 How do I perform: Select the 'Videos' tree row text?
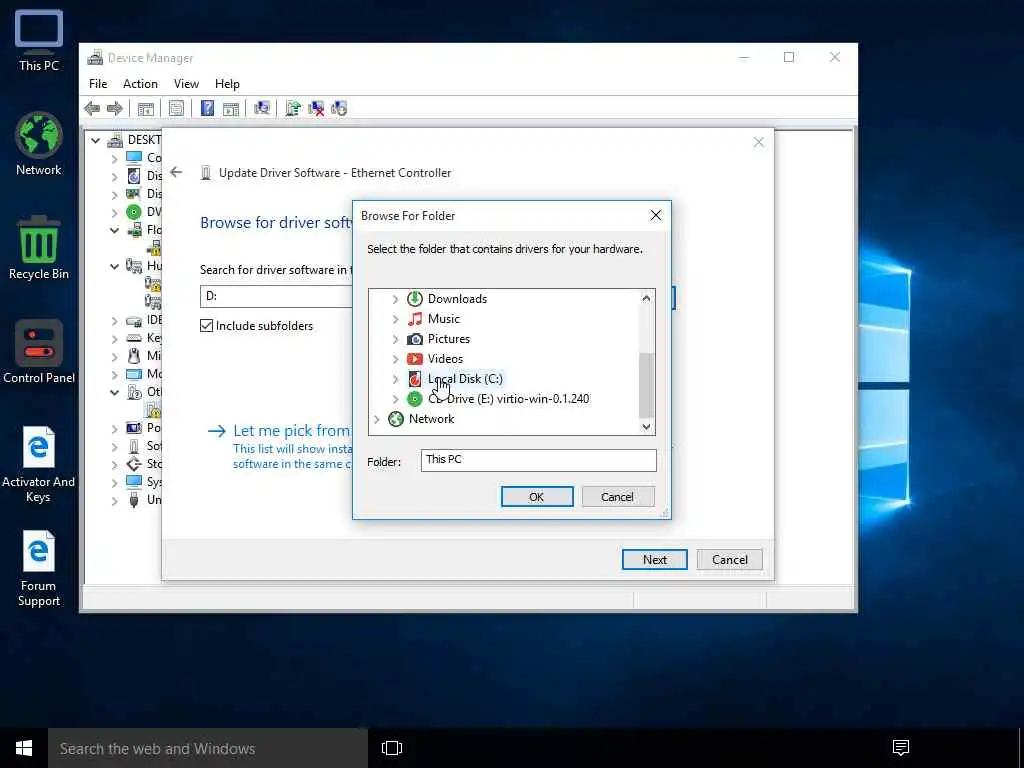[445, 359]
